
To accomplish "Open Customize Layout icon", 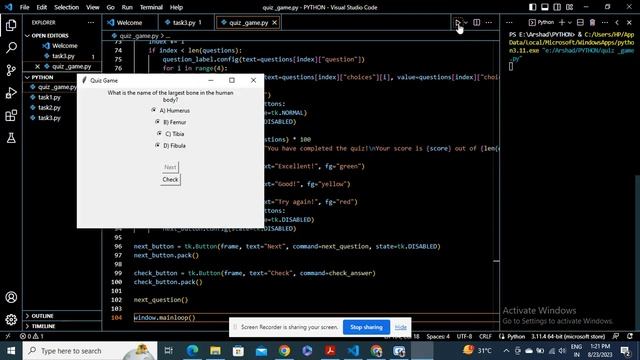I will pos(569,7).
